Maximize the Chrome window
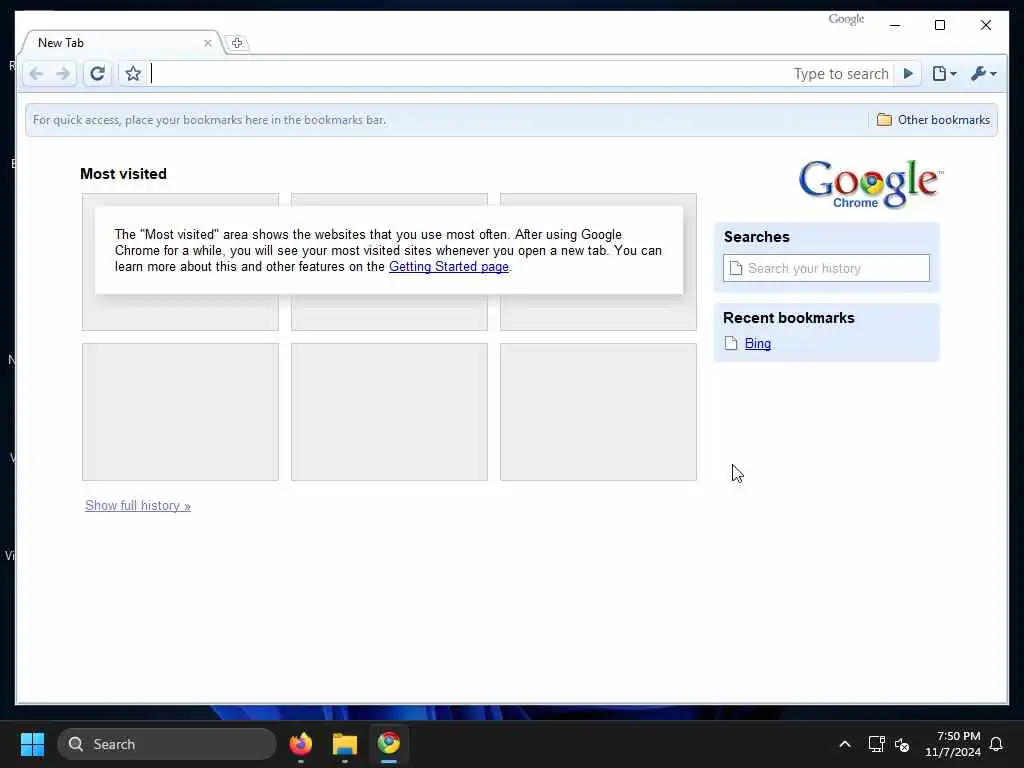 (940, 25)
